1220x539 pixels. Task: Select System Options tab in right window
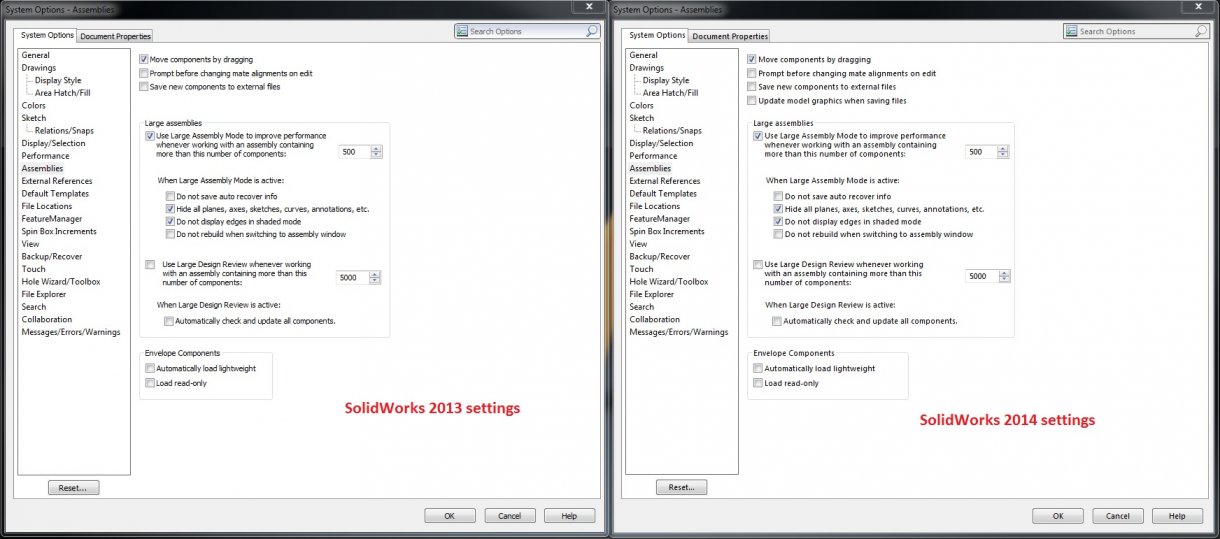pos(657,35)
